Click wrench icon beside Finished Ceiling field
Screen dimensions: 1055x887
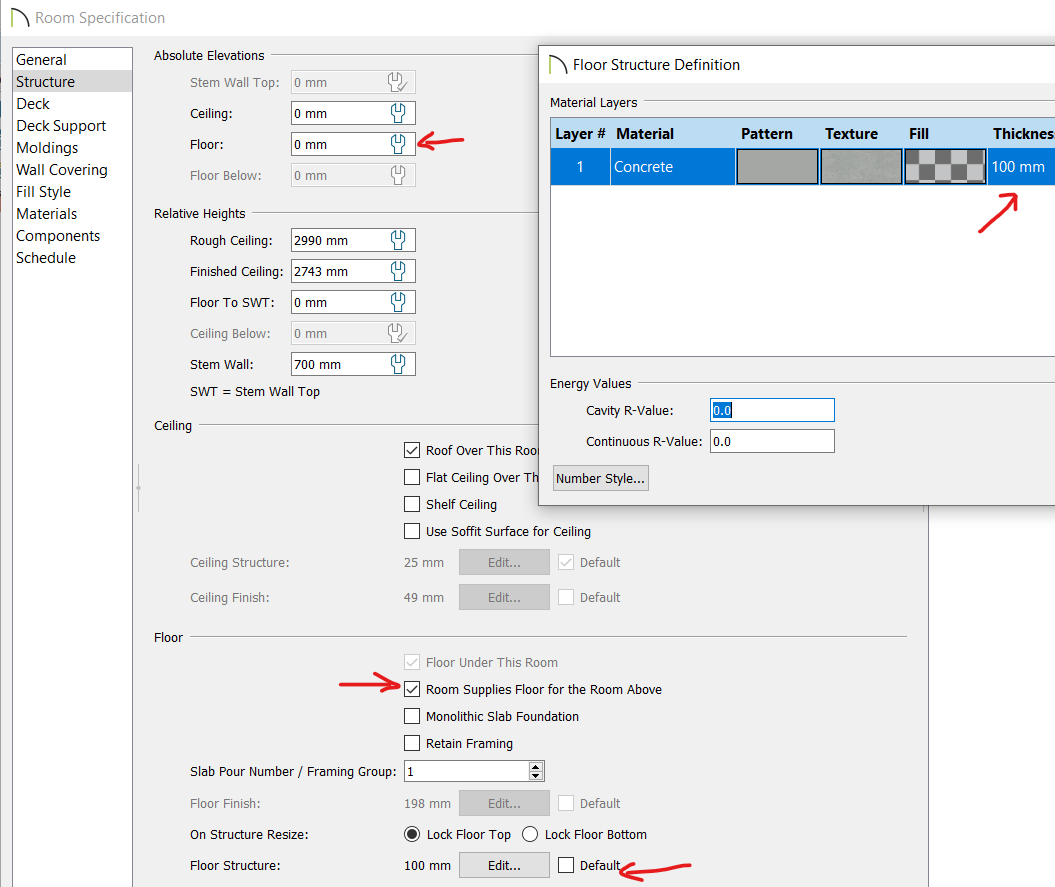(398, 271)
